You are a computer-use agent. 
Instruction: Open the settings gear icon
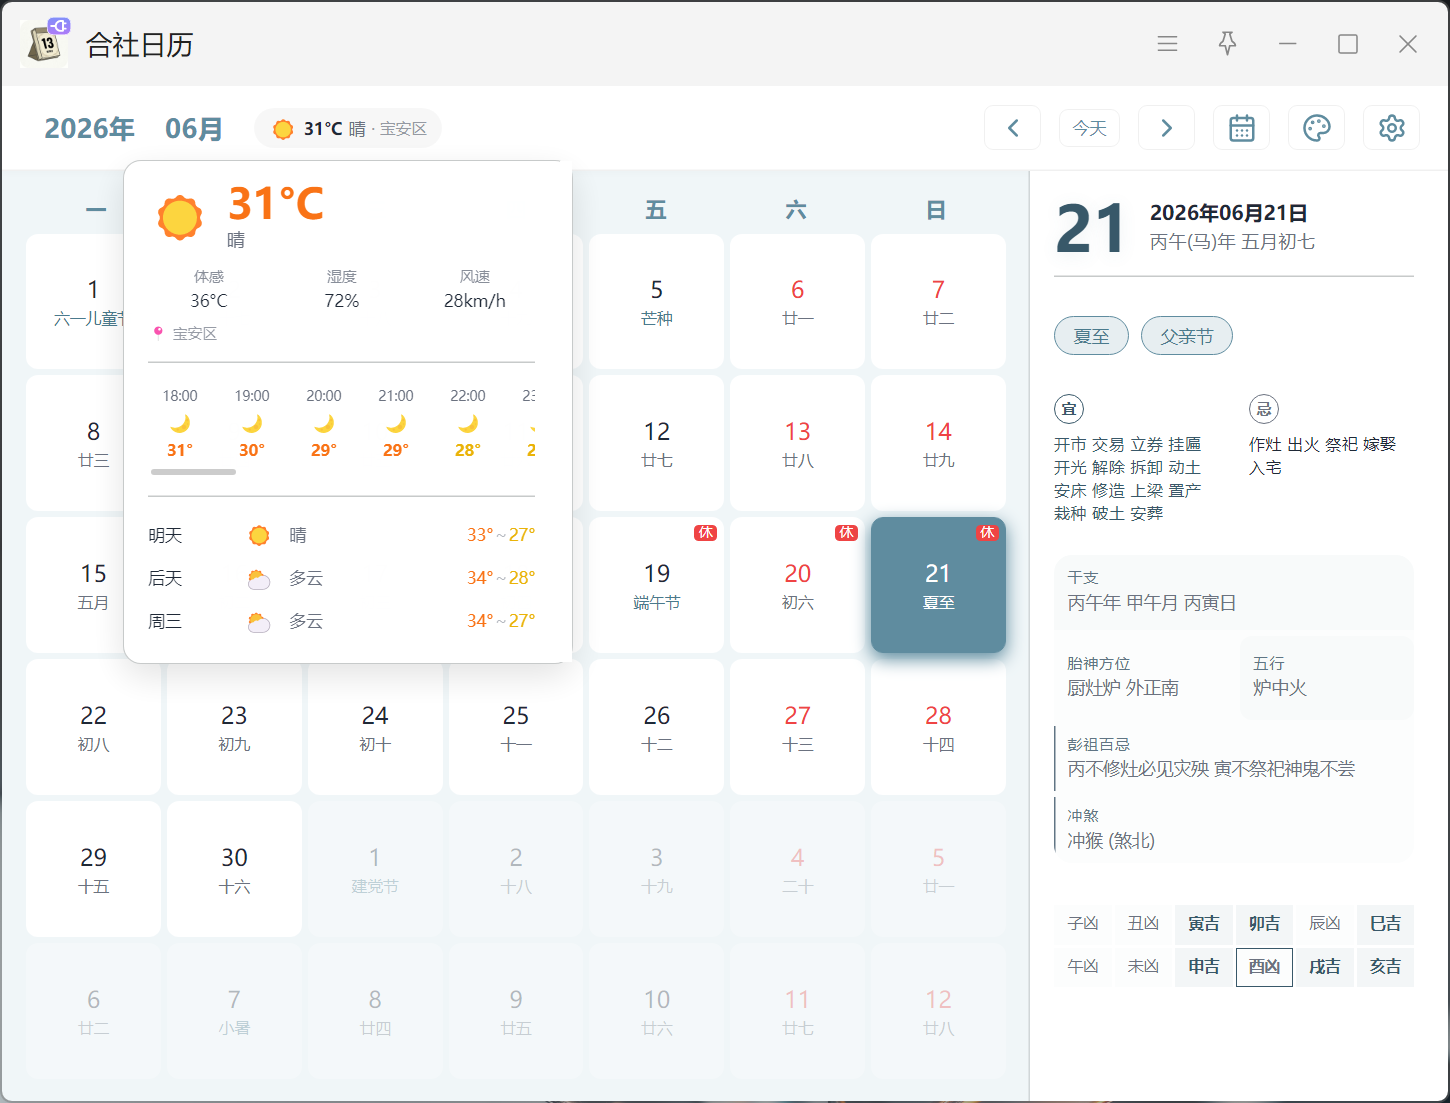(1392, 128)
